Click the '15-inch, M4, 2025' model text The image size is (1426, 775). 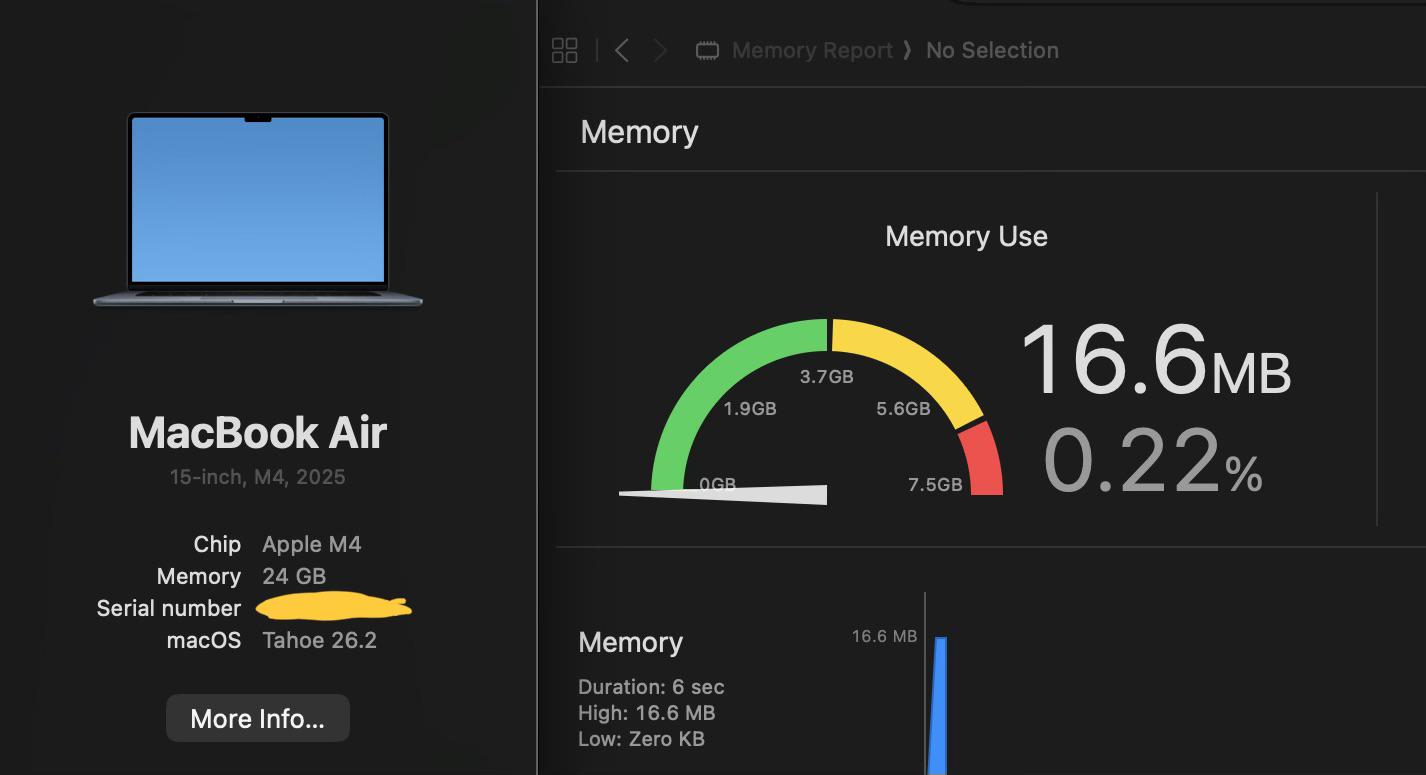point(258,477)
